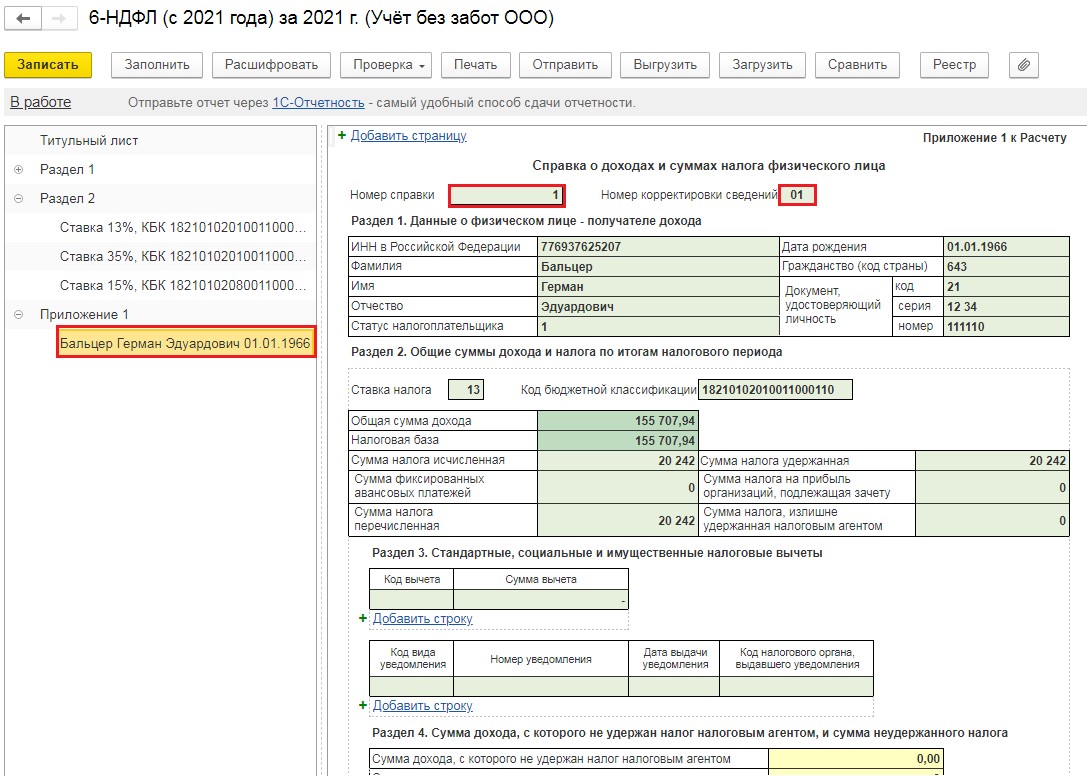Click the Печать button

pos(476,65)
